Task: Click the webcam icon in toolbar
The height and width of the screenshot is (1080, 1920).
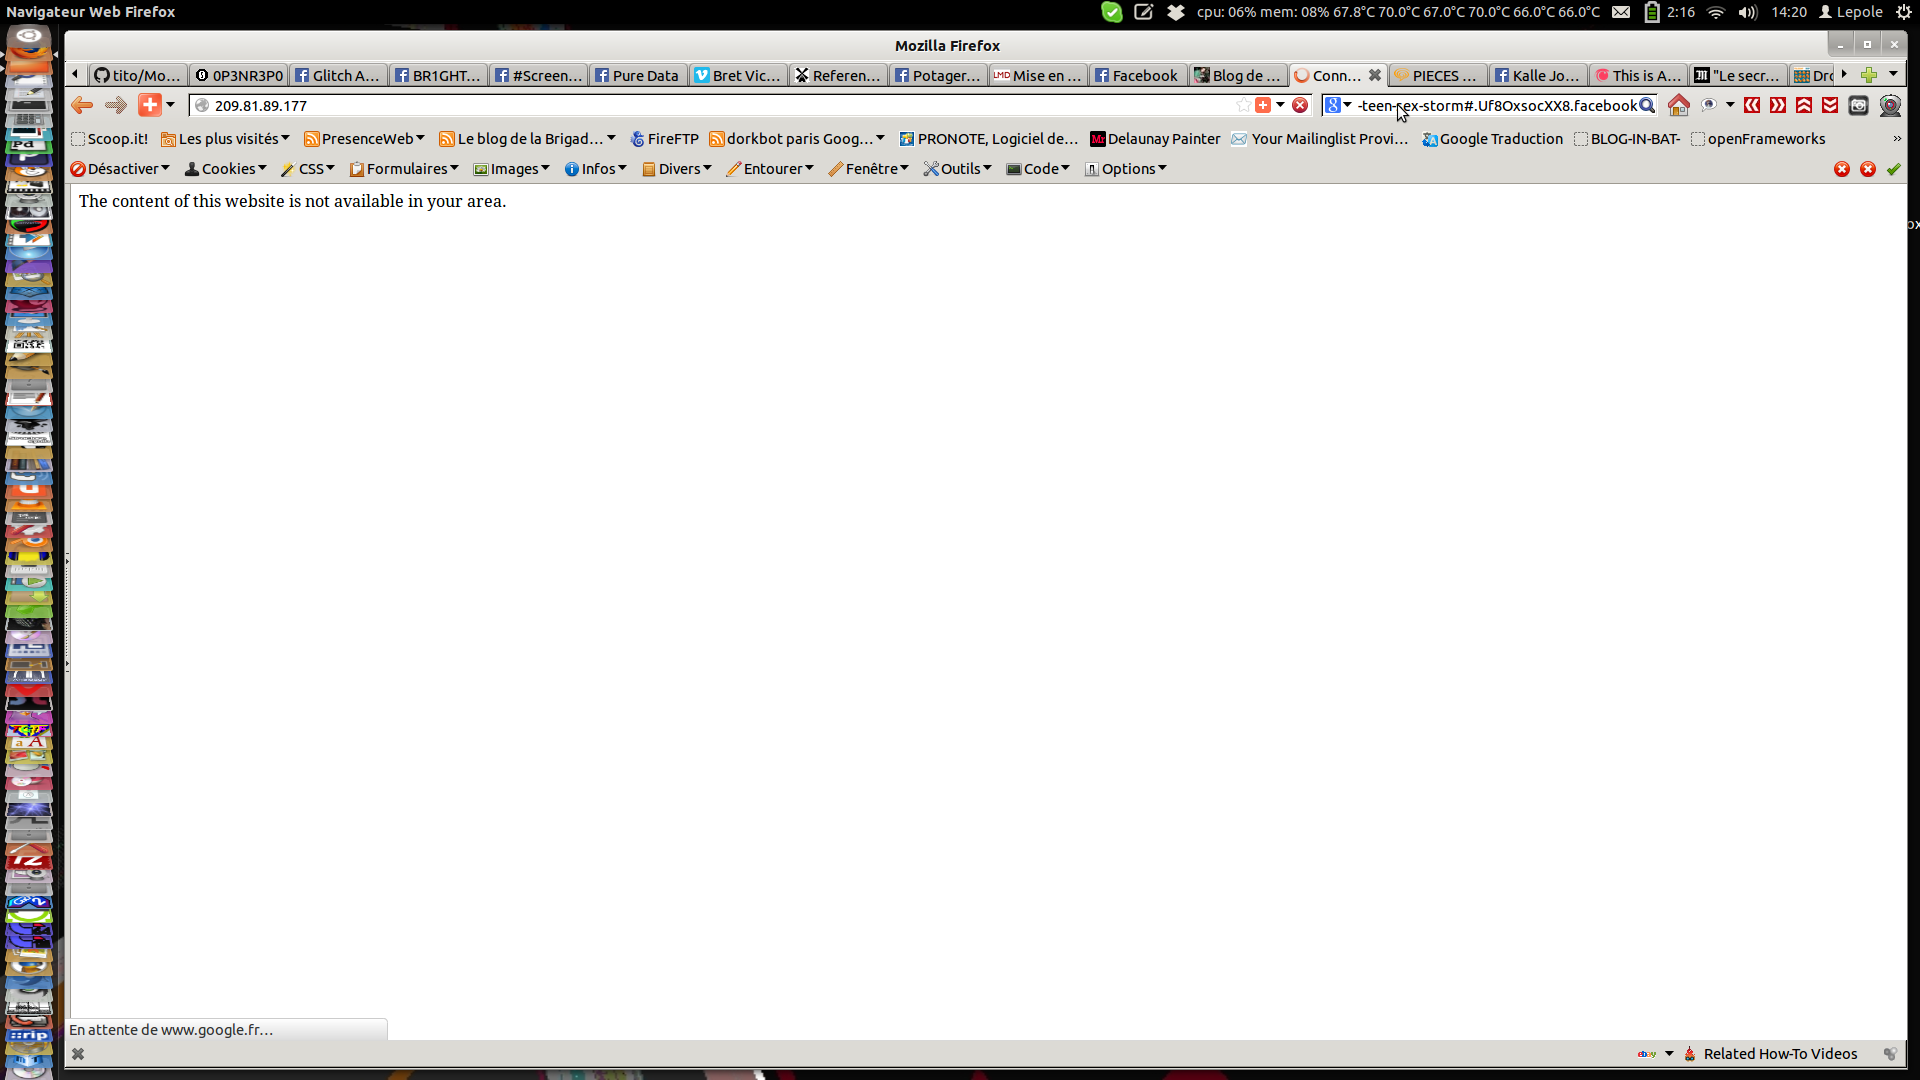Action: click(x=1890, y=105)
